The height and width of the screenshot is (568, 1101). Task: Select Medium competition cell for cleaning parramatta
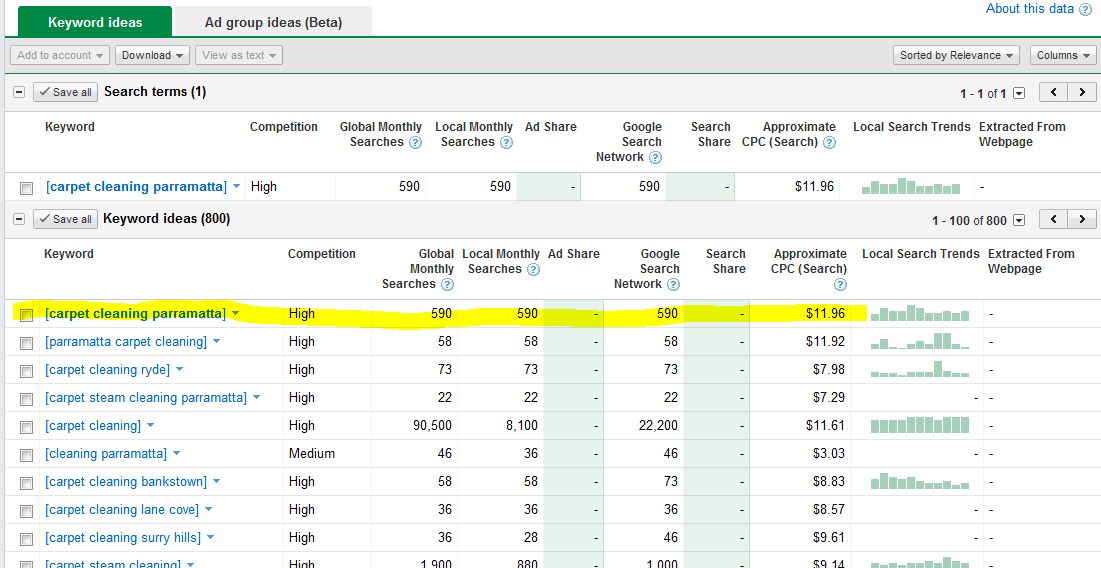[312, 454]
